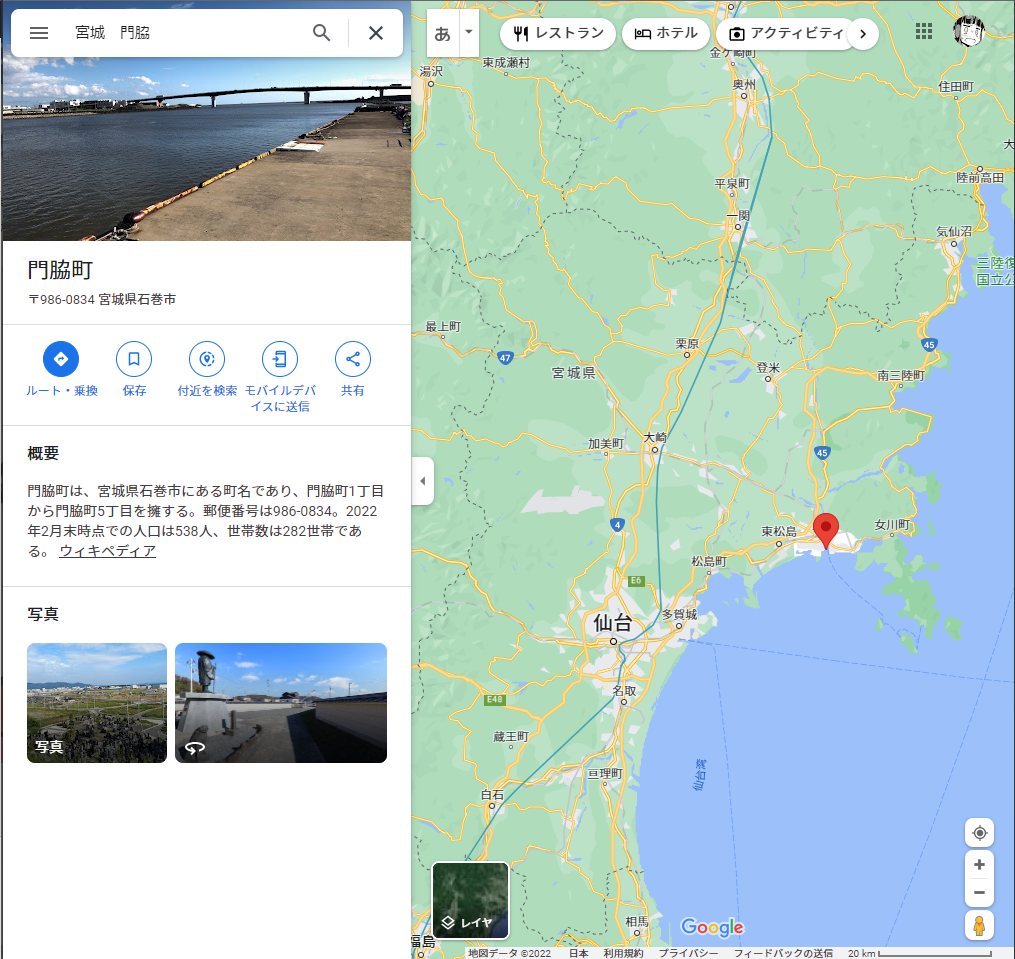The height and width of the screenshot is (959, 1015).
Task: Toggle the レイヤ layers view
Action: tap(471, 900)
